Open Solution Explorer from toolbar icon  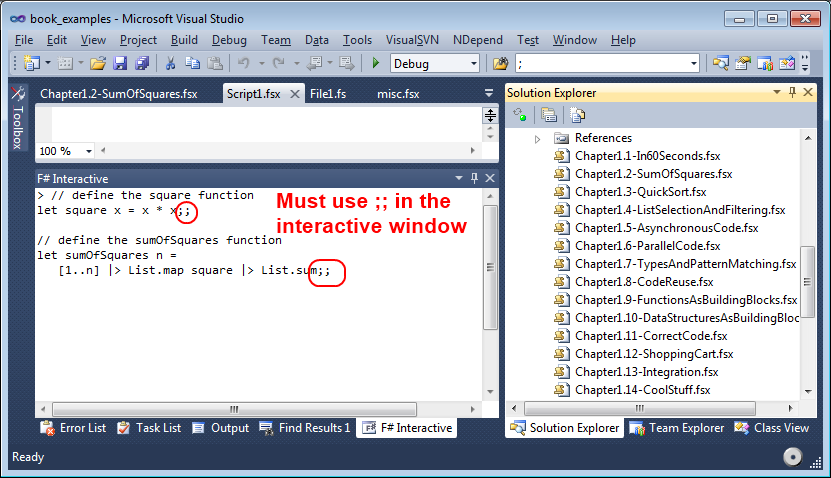(x=720, y=64)
